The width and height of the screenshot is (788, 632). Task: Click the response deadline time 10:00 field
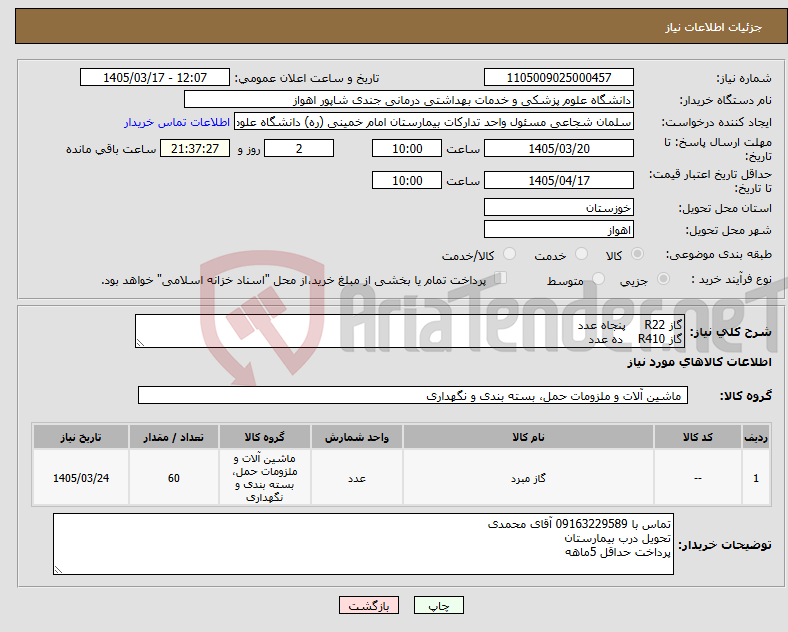coord(407,148)
